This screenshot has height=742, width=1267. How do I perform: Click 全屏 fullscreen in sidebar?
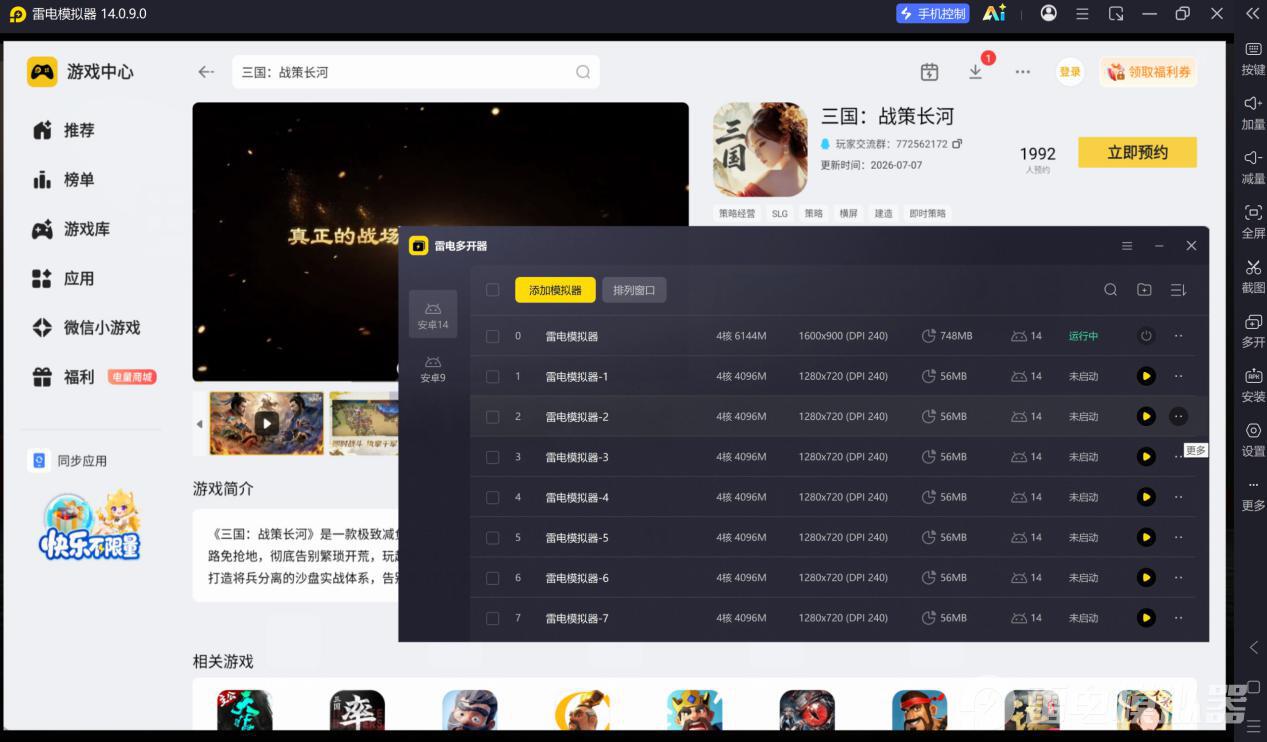(1253, 222)
